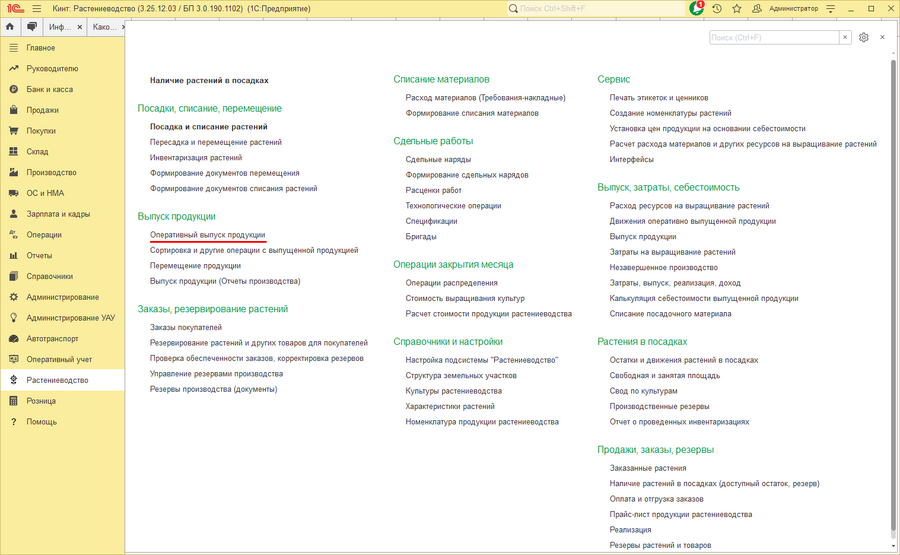Click the Администрирование gear icon
Image resolution: width=900 pixels, height=555 pixels.
[14, 297]
